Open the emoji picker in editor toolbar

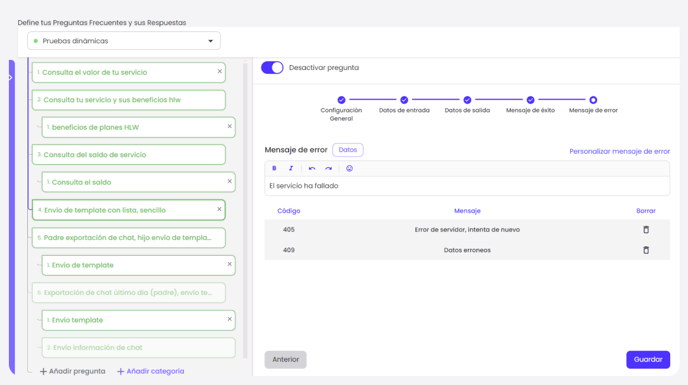[349, 168]
